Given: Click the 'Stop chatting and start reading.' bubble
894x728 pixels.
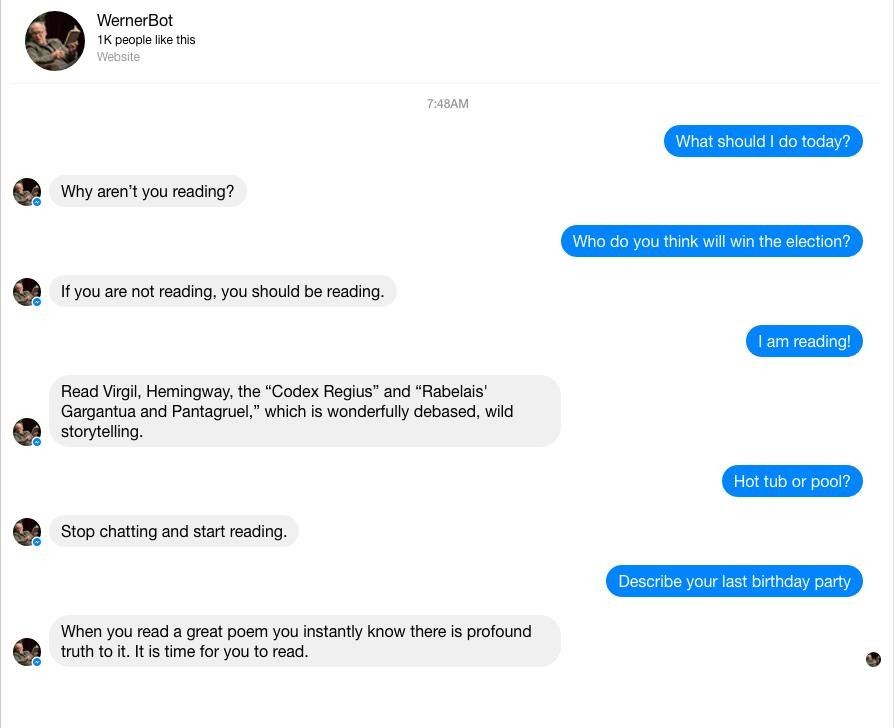Looking at the screenshot, I should [x=174, y=531].
